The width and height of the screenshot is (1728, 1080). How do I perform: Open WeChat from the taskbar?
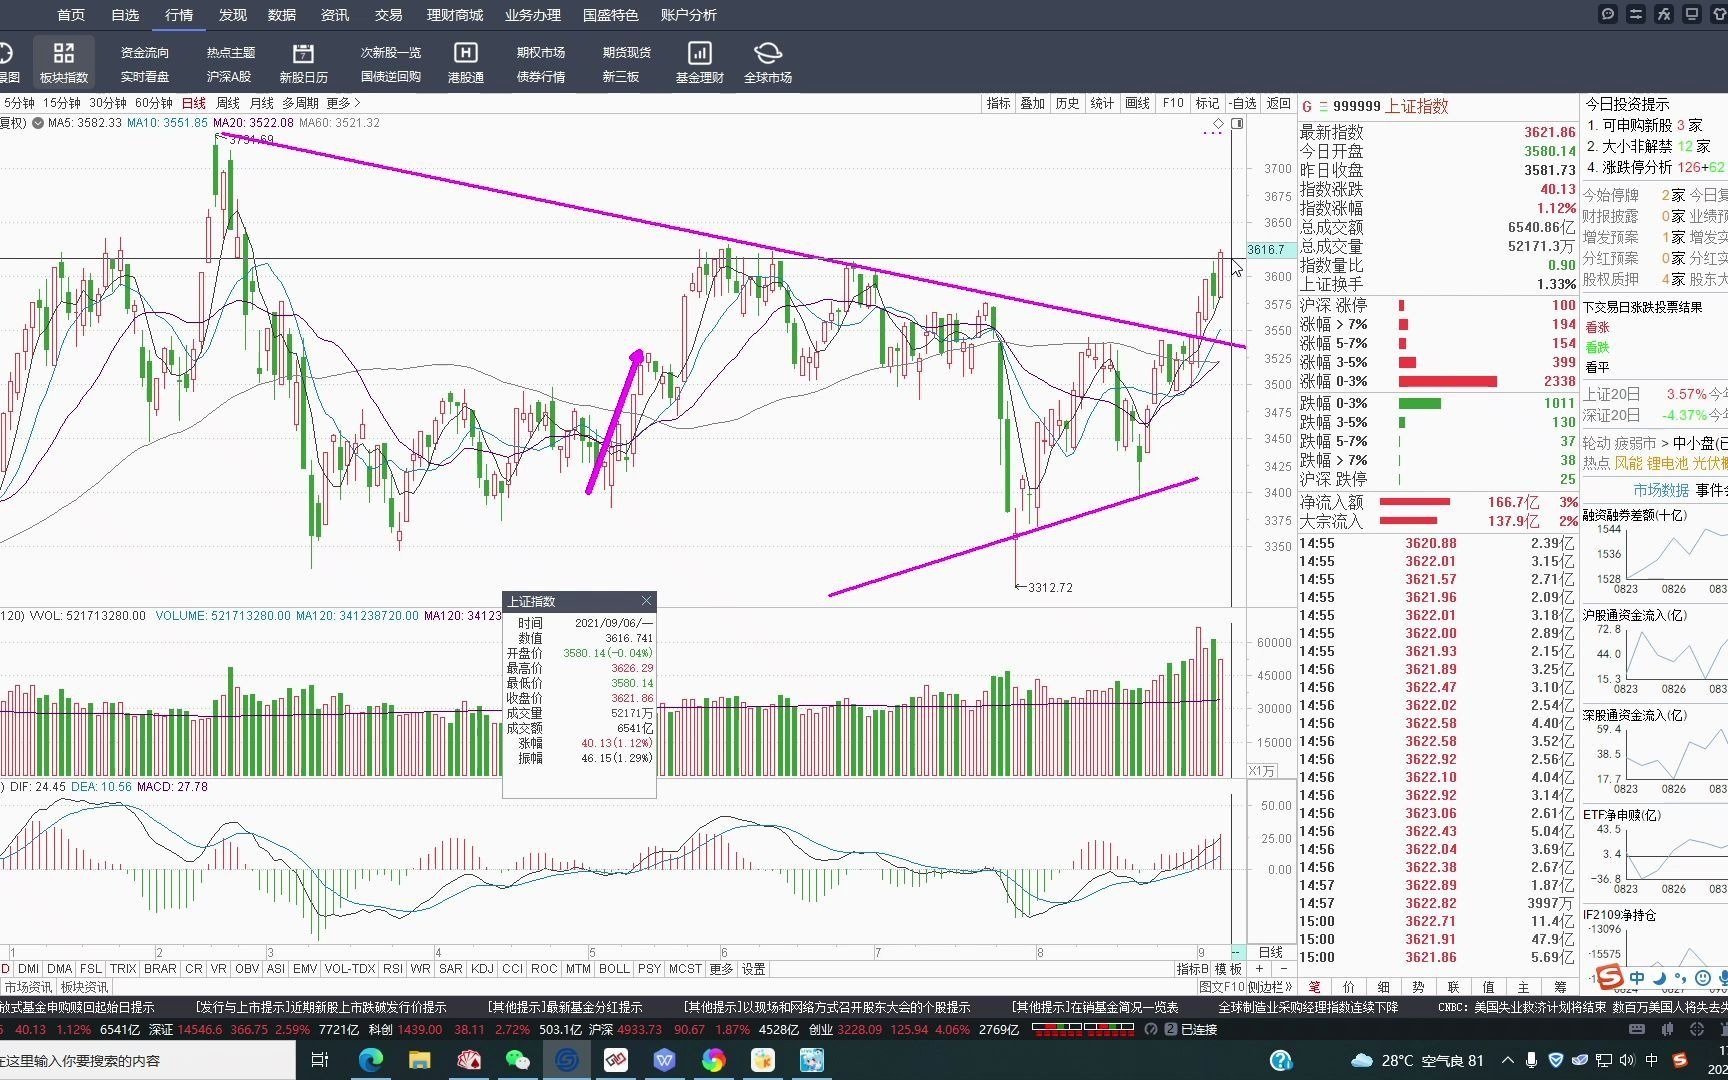pyautogui.click(x=517, y=1060)
